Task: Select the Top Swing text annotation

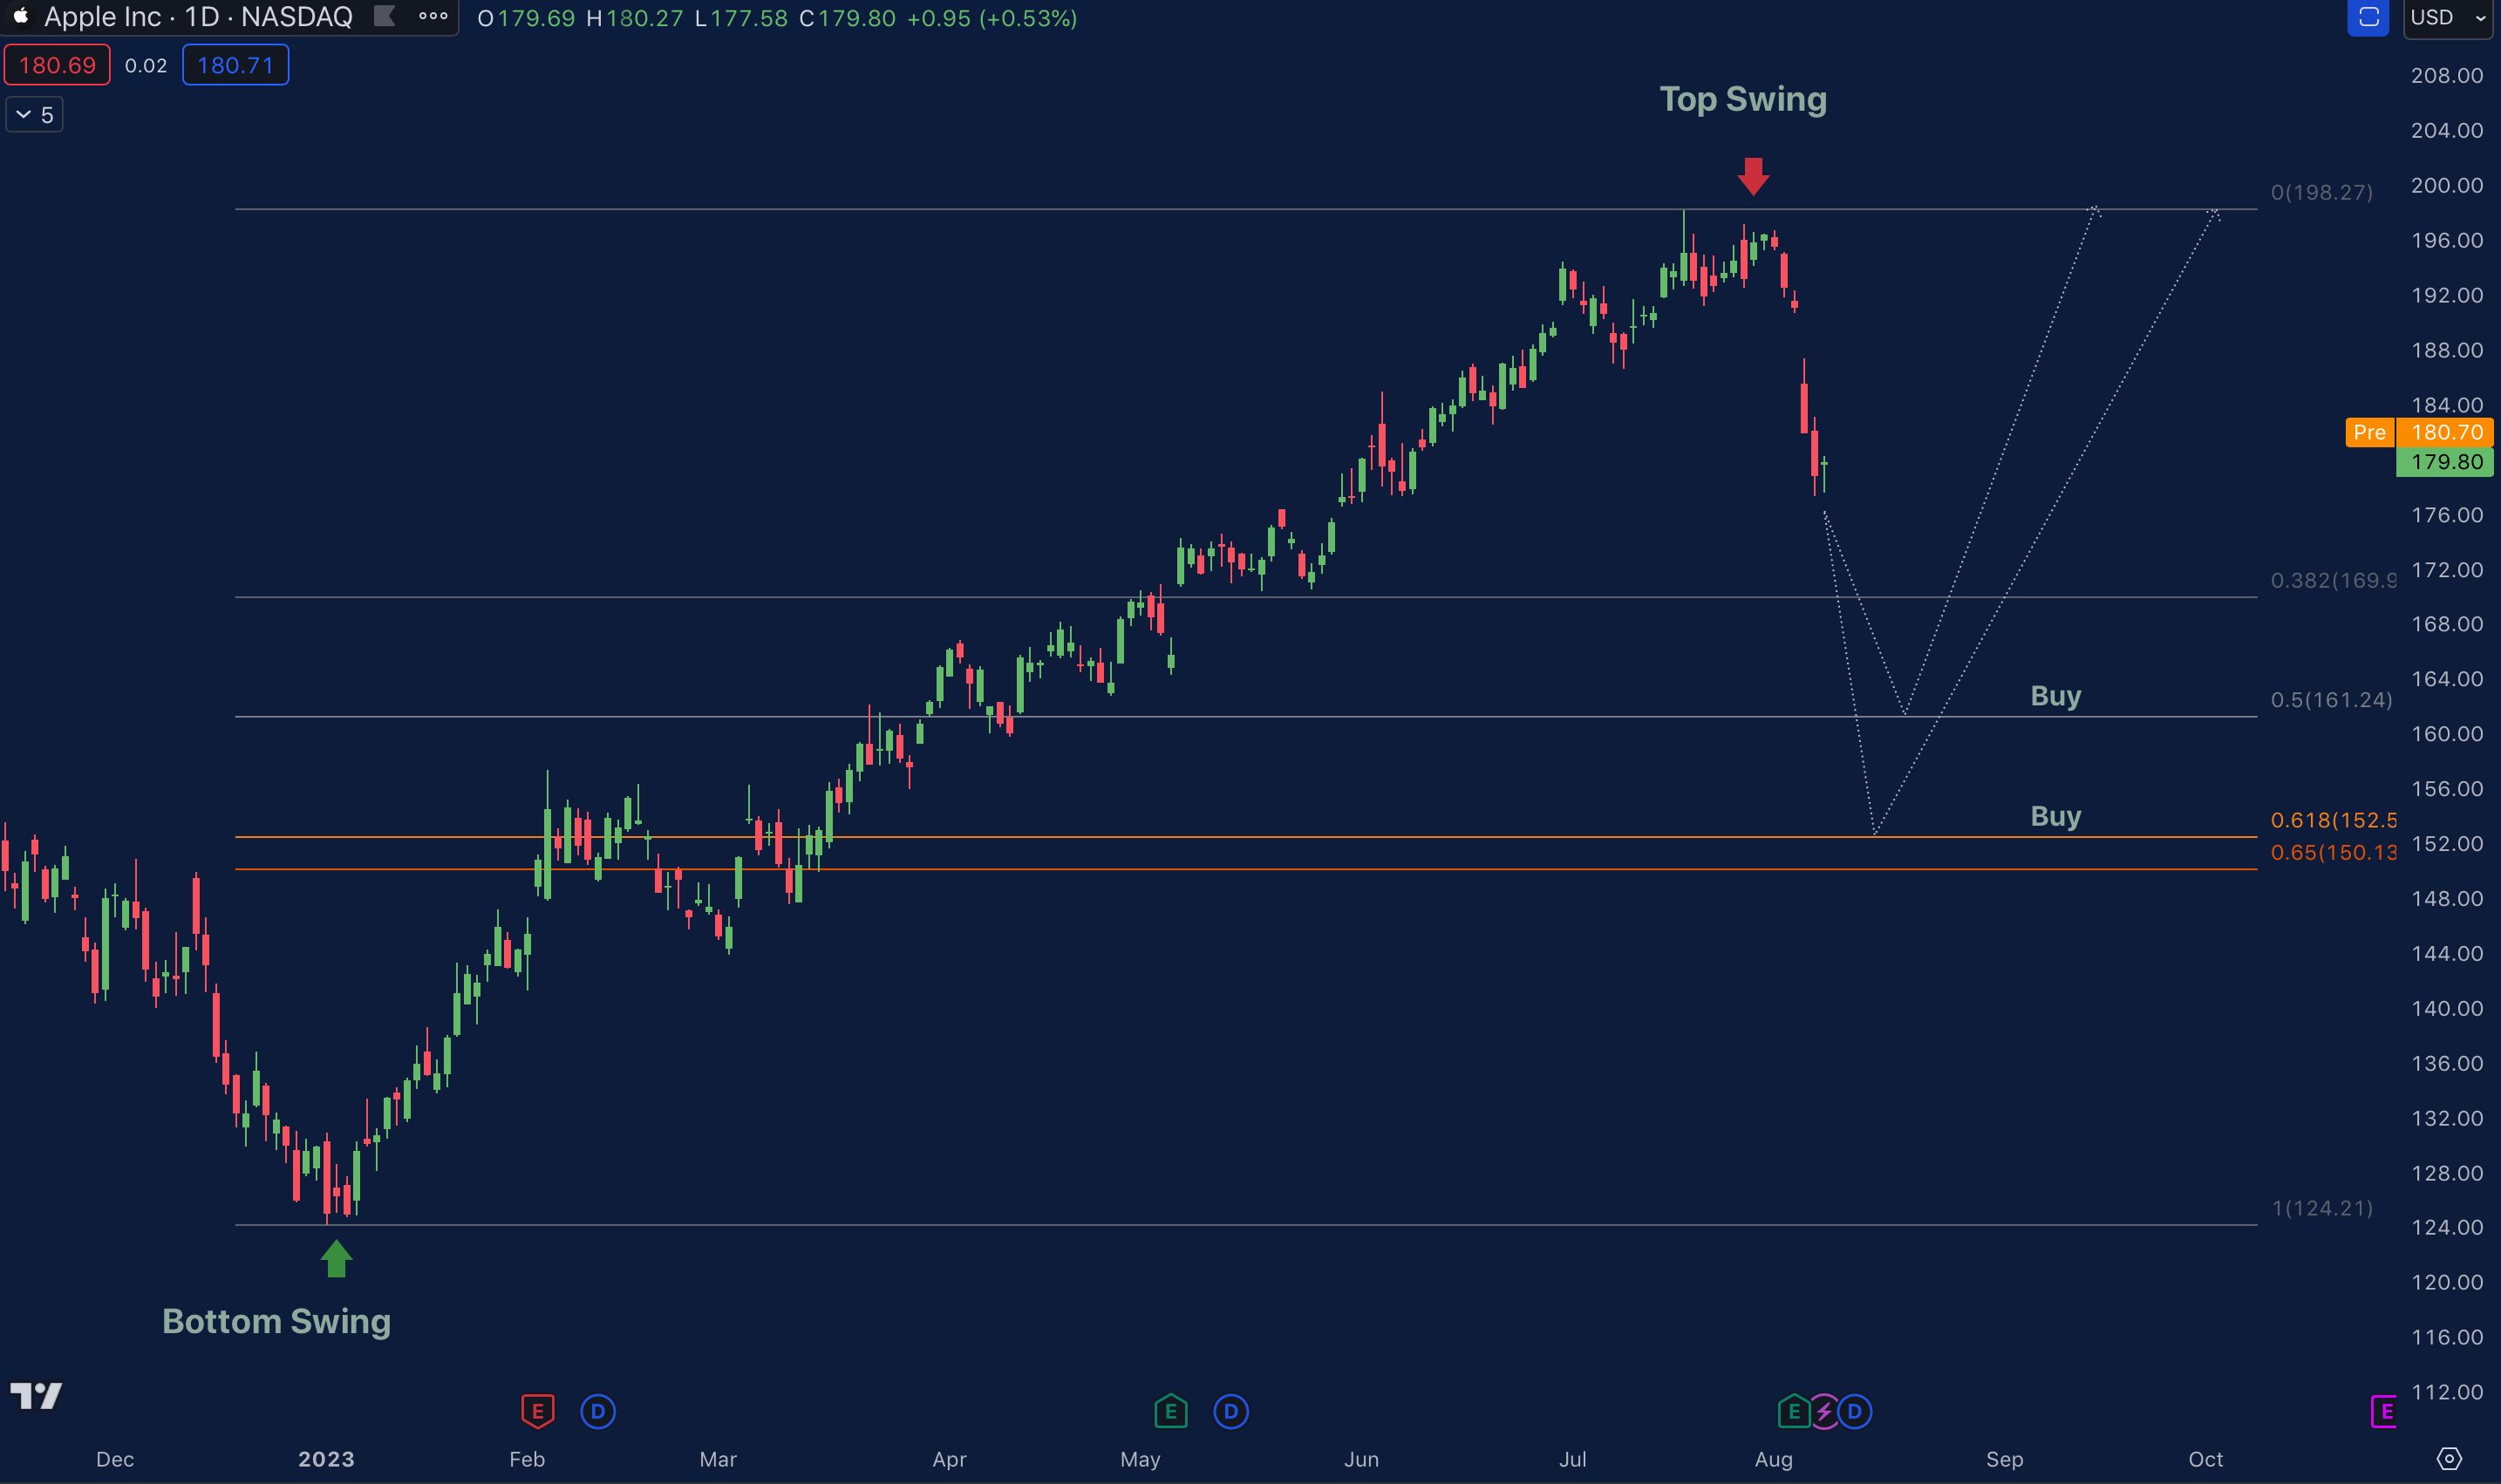Action: click(1742, 99)
